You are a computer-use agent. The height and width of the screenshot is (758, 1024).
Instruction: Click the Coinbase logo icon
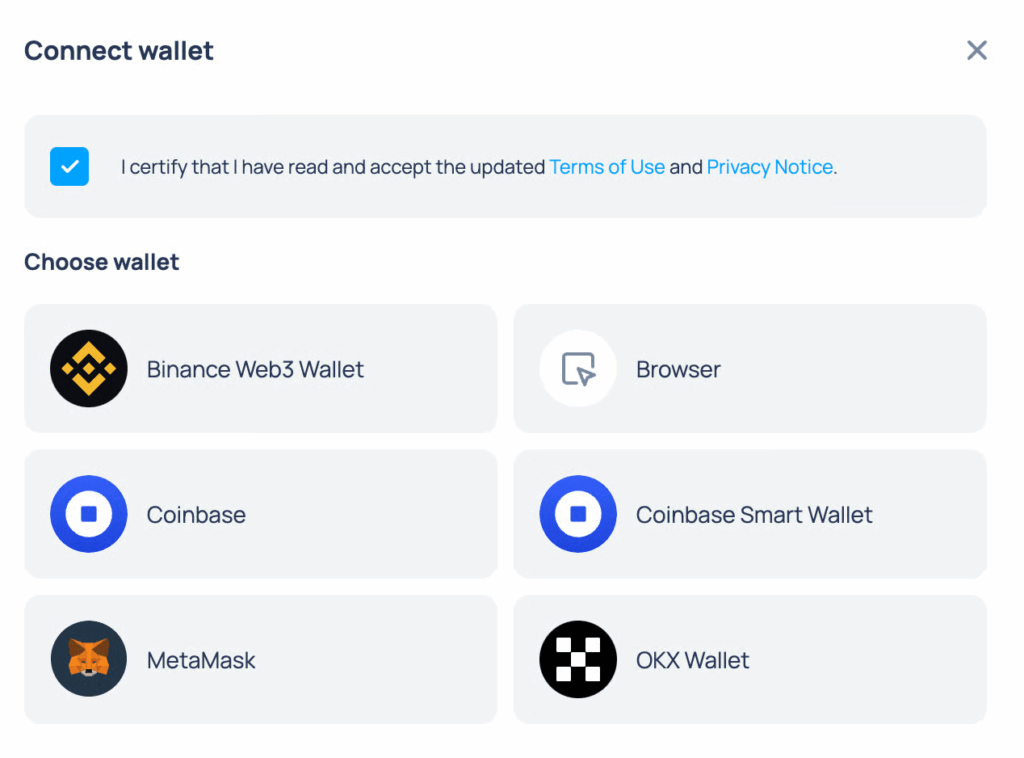89,514
